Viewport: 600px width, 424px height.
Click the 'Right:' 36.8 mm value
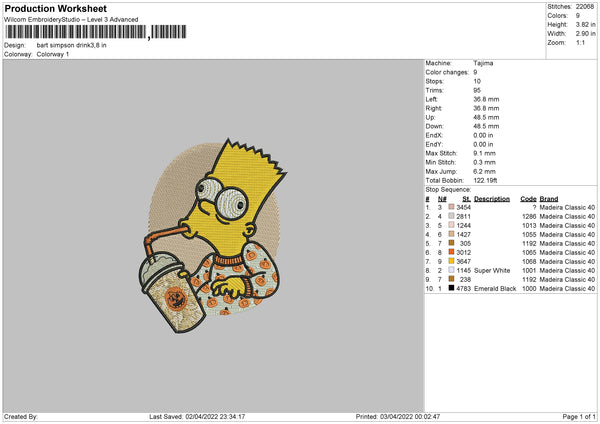[486, 108]
